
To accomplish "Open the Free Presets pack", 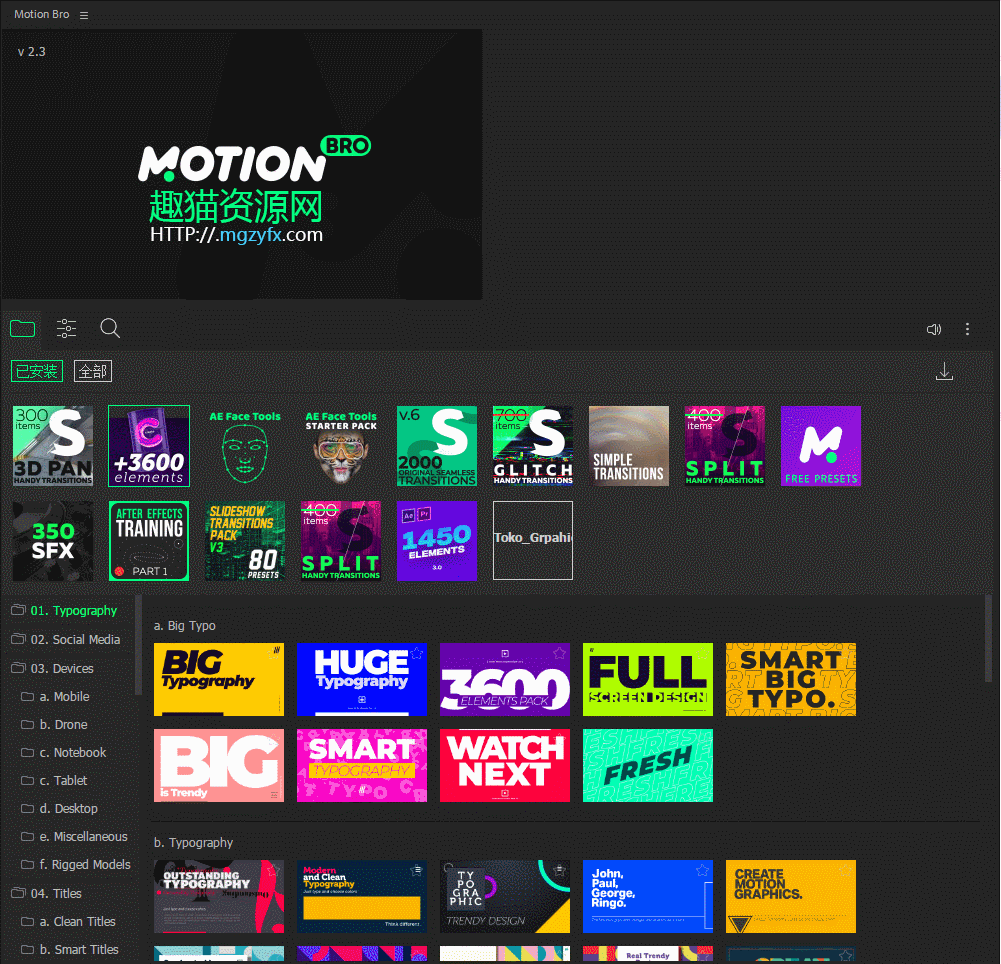I will [821, 446].
